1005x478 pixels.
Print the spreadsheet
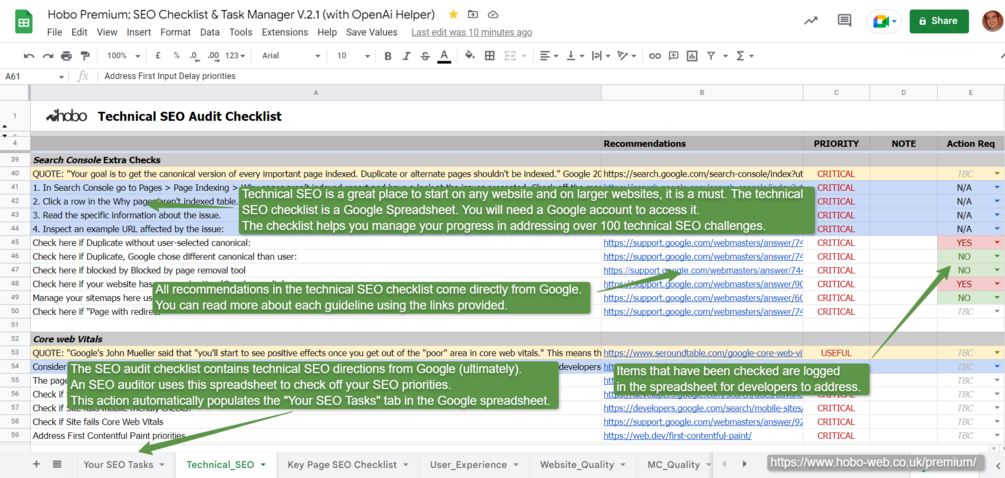coord(66,56)
